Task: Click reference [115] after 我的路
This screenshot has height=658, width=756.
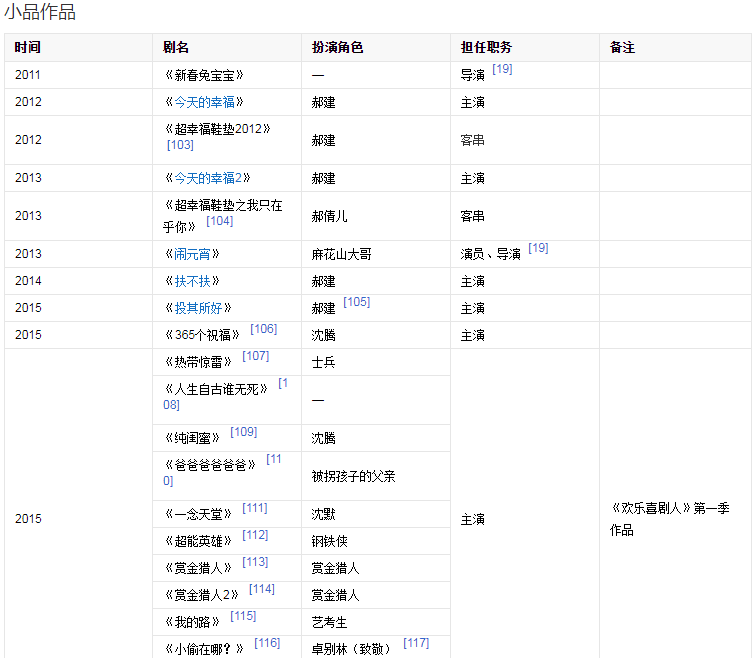Action: [x=243, y=616]
